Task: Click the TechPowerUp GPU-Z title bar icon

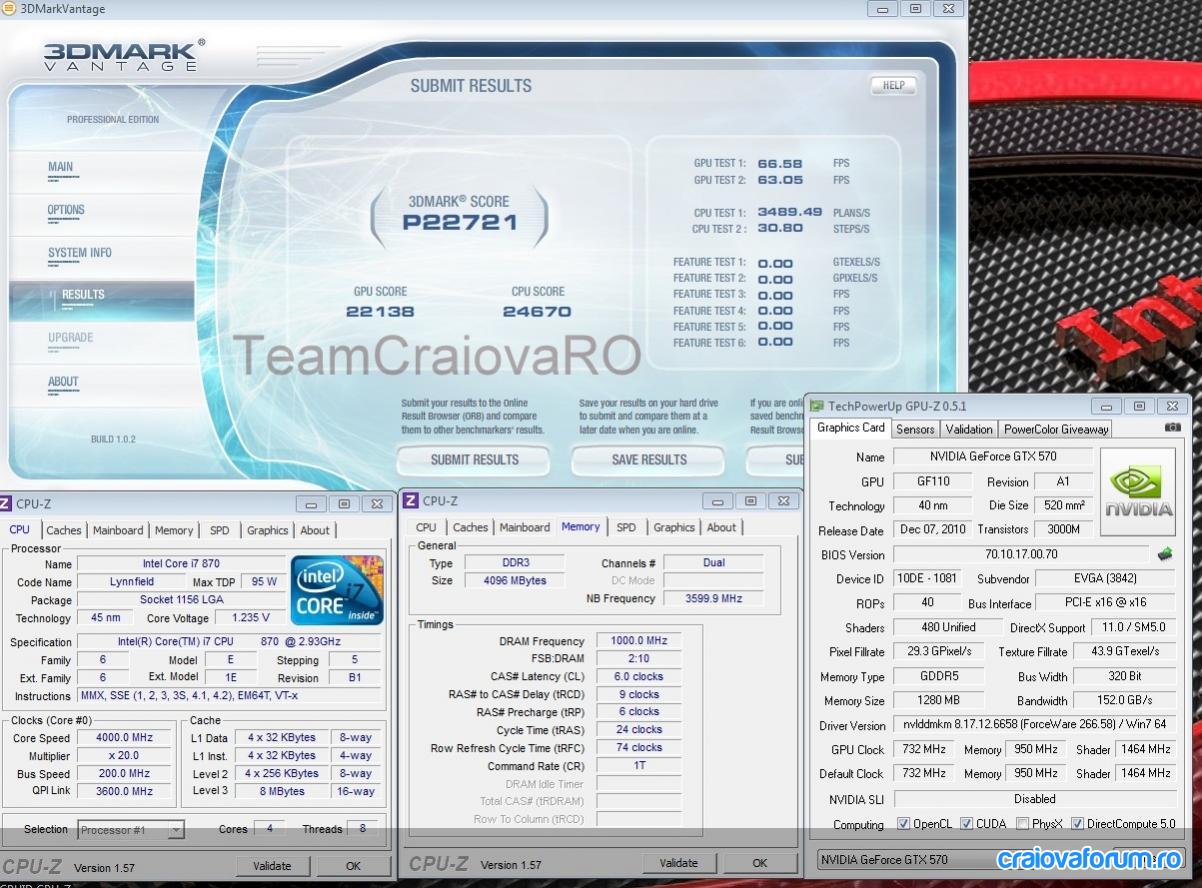Action: click(817, 406)
